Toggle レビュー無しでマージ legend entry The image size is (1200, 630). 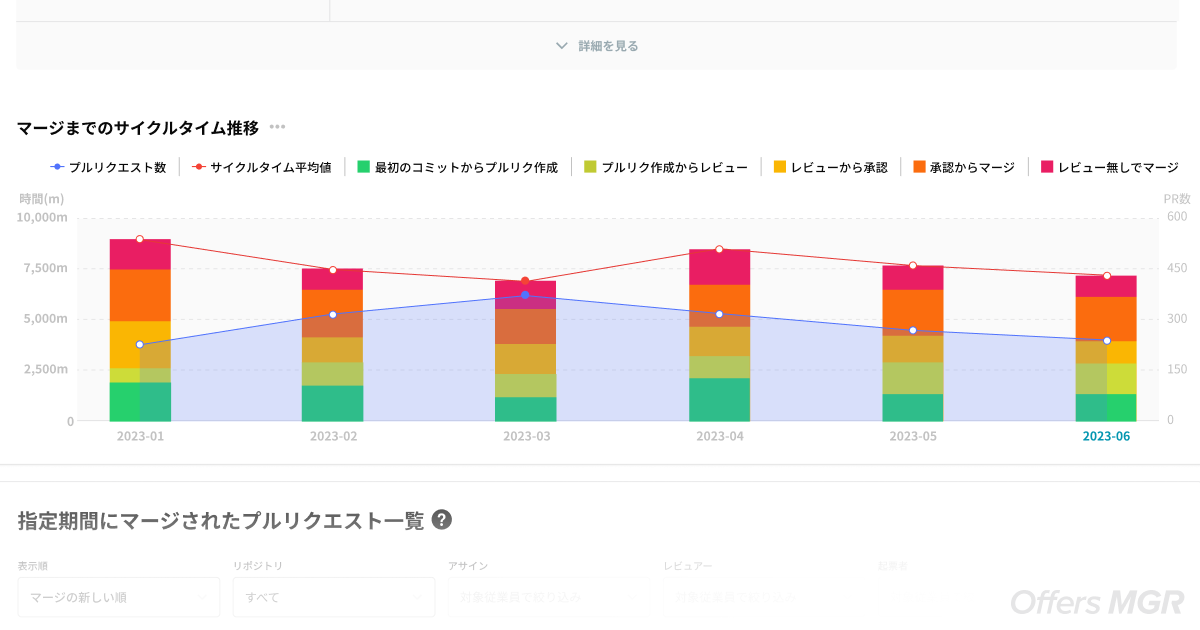[1109, 167]
